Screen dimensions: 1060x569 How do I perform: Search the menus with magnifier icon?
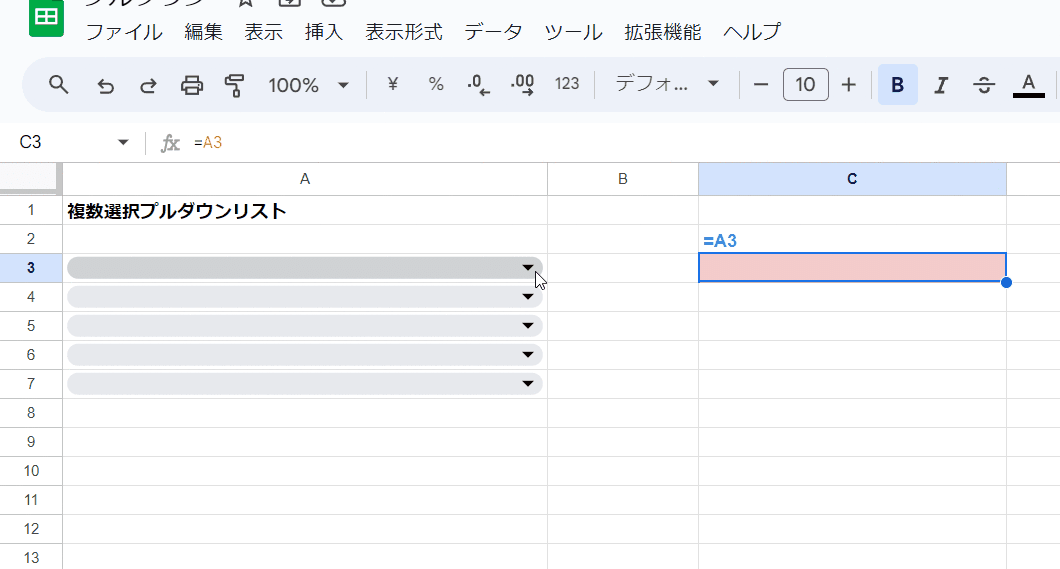(x=59, y=85)
